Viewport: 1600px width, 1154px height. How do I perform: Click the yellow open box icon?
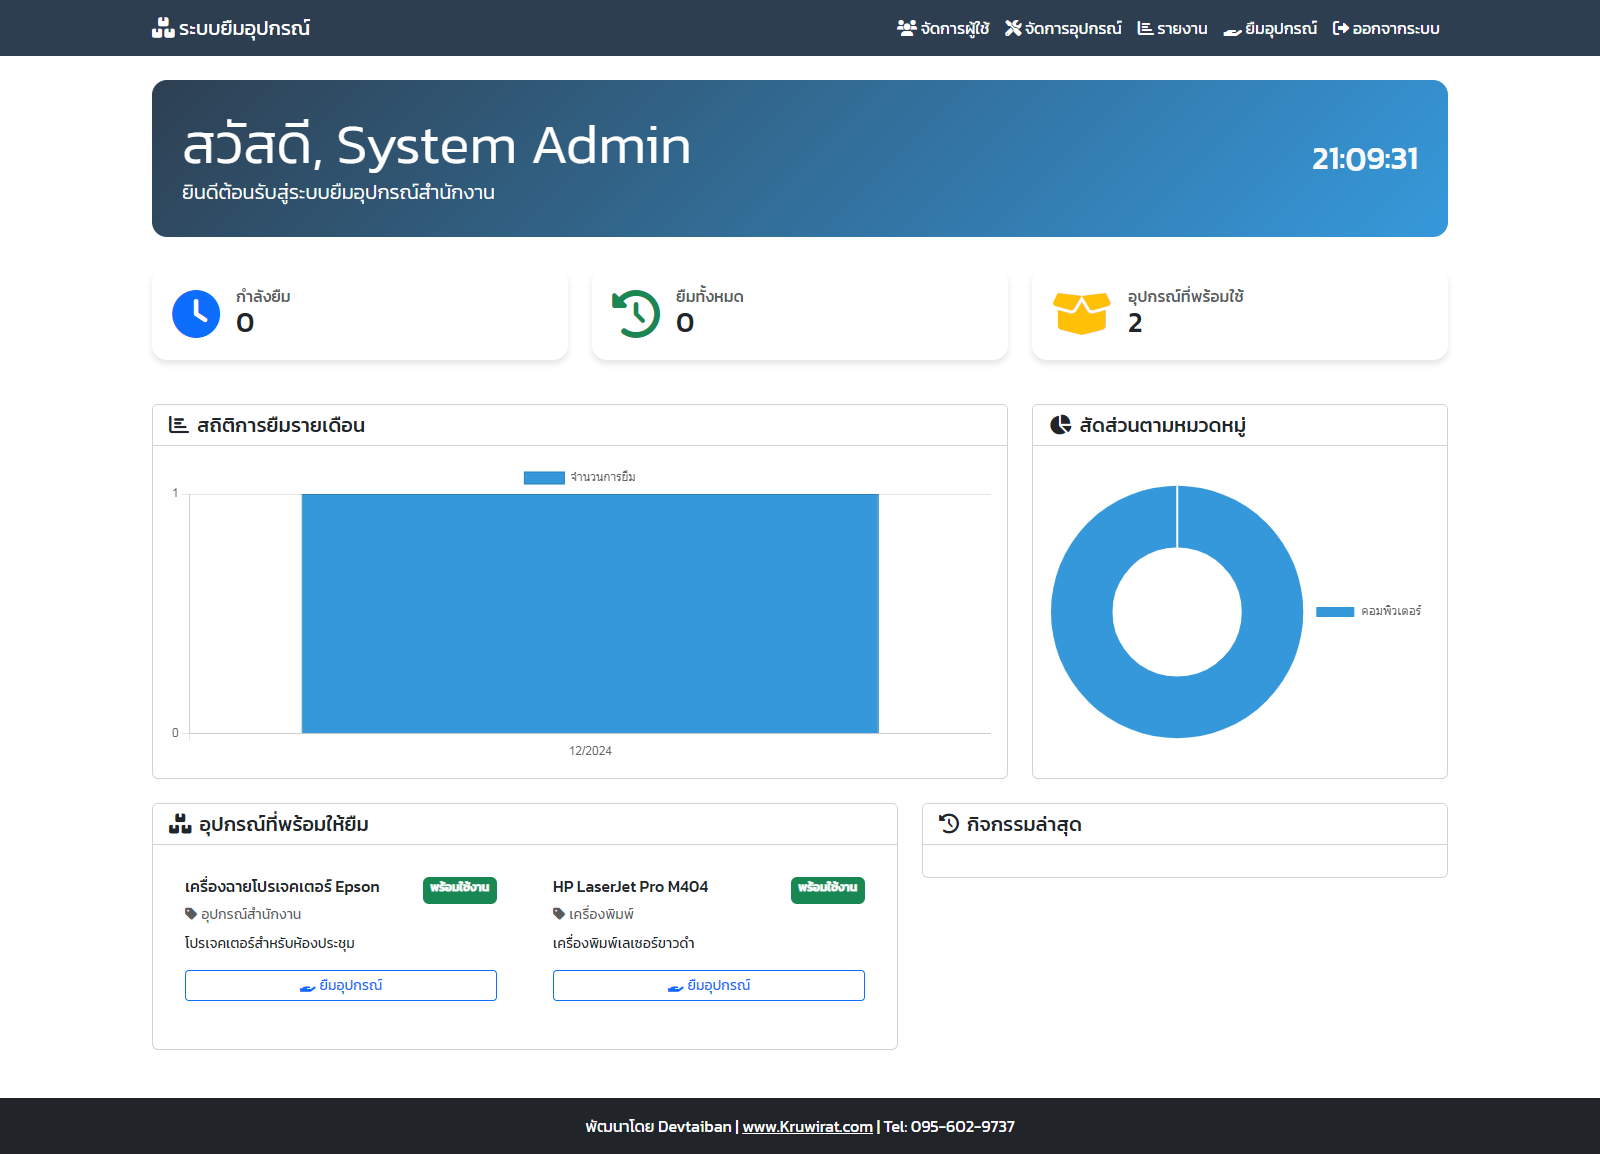click(x=1081, y=313)
